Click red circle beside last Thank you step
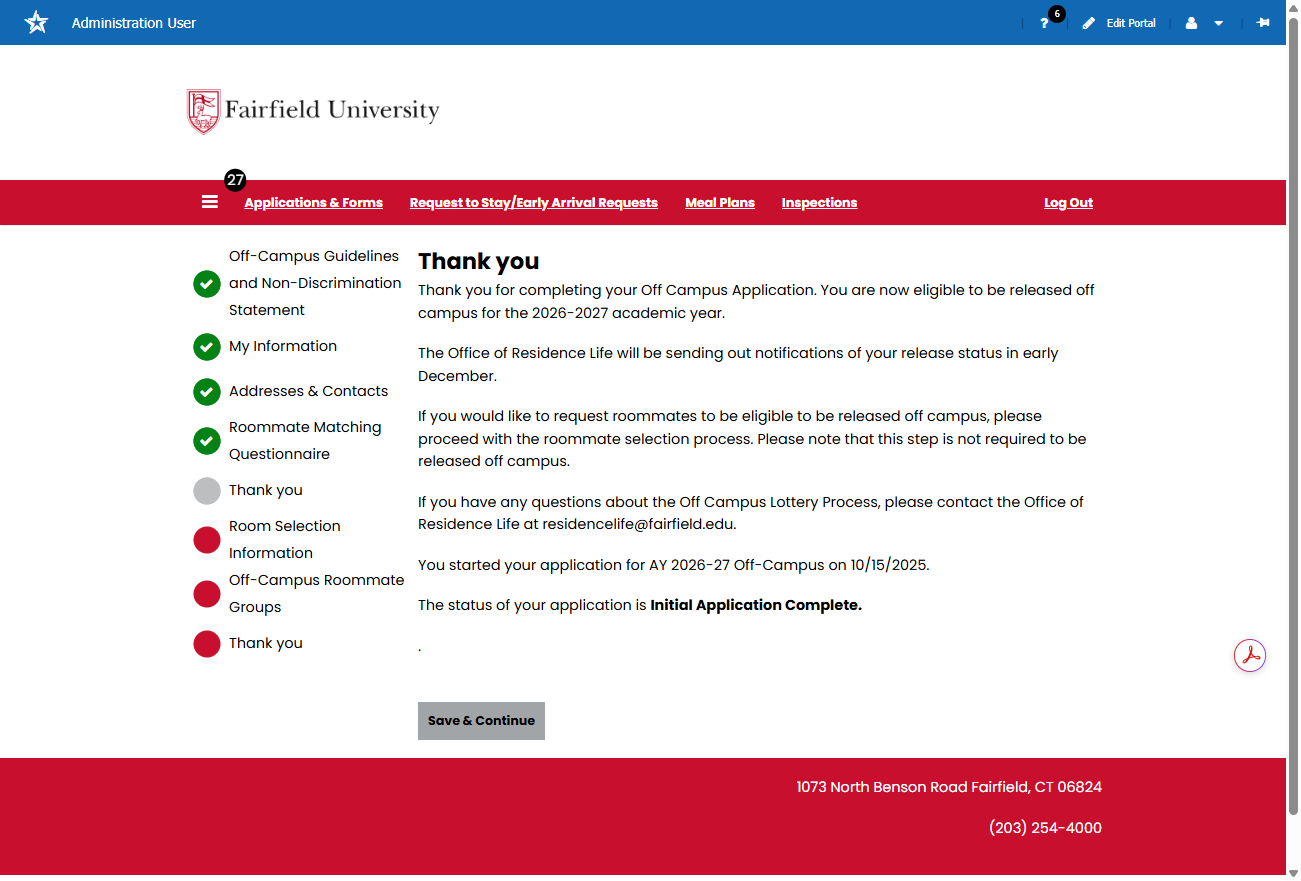The height and width of the screenshot is (881, 1301). [x=207, y=644]
